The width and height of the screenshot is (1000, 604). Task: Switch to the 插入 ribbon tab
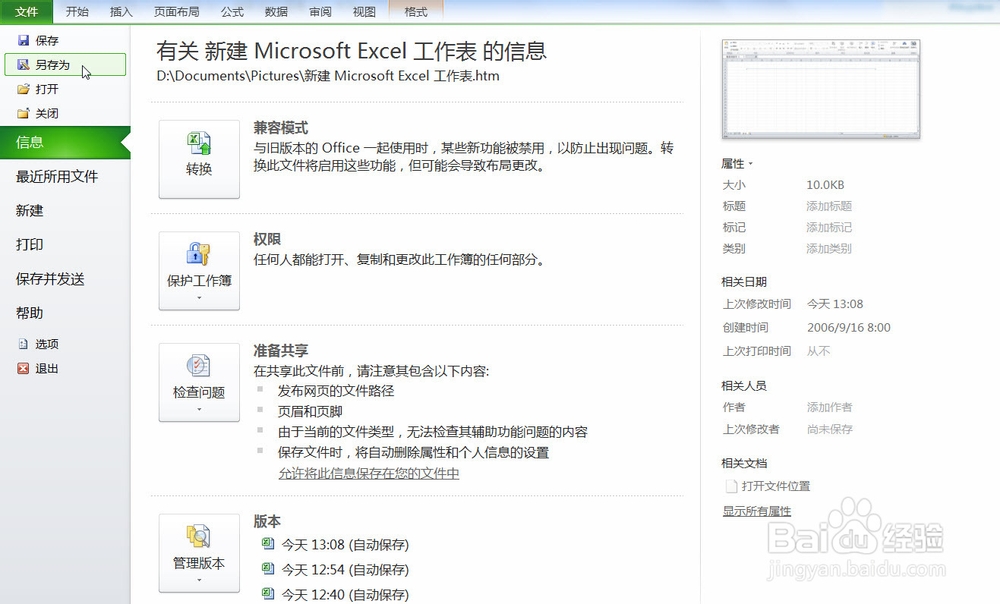pos(121,11)
